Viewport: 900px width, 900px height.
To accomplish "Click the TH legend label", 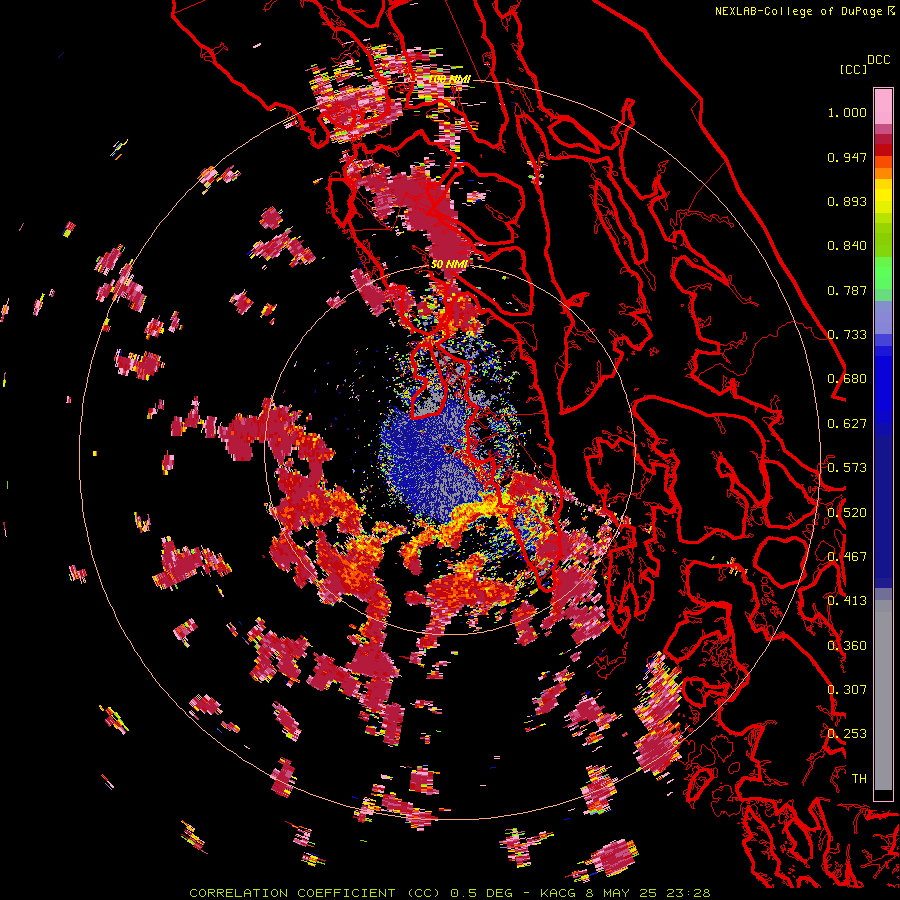I will [859, 779].
